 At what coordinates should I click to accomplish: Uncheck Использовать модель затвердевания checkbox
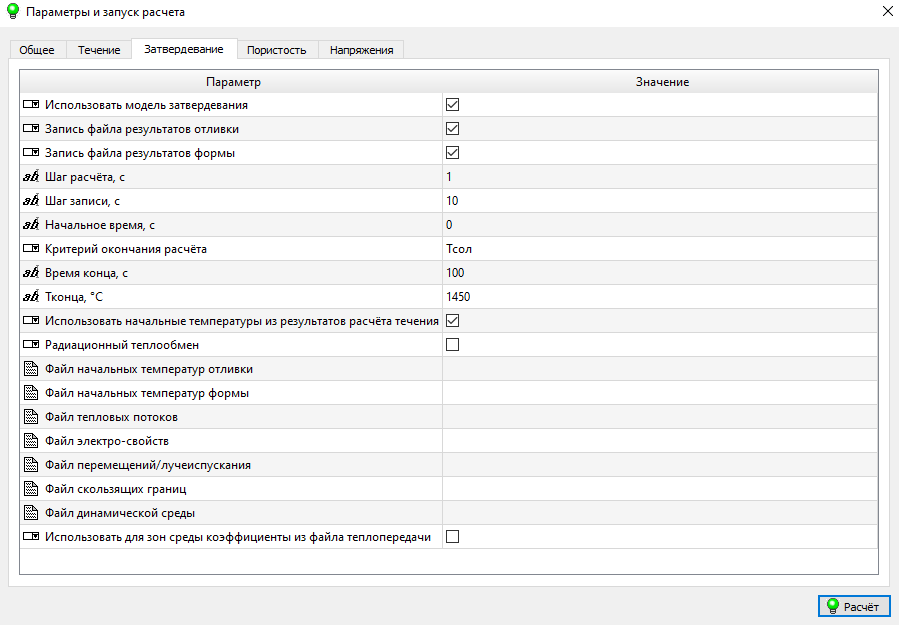point(452,105)
